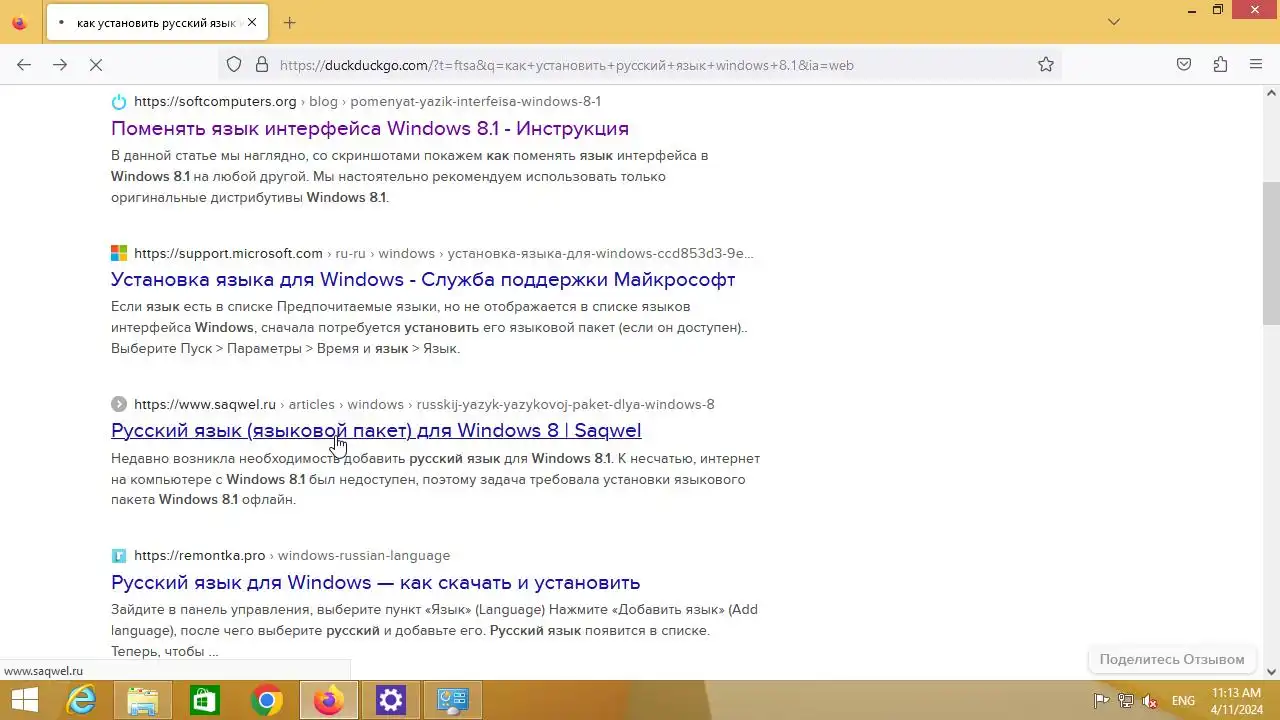The width and height of the screenshot is (1280, 720).
Task: Click the ENG input language indicator
Action: pos(1183,701)
